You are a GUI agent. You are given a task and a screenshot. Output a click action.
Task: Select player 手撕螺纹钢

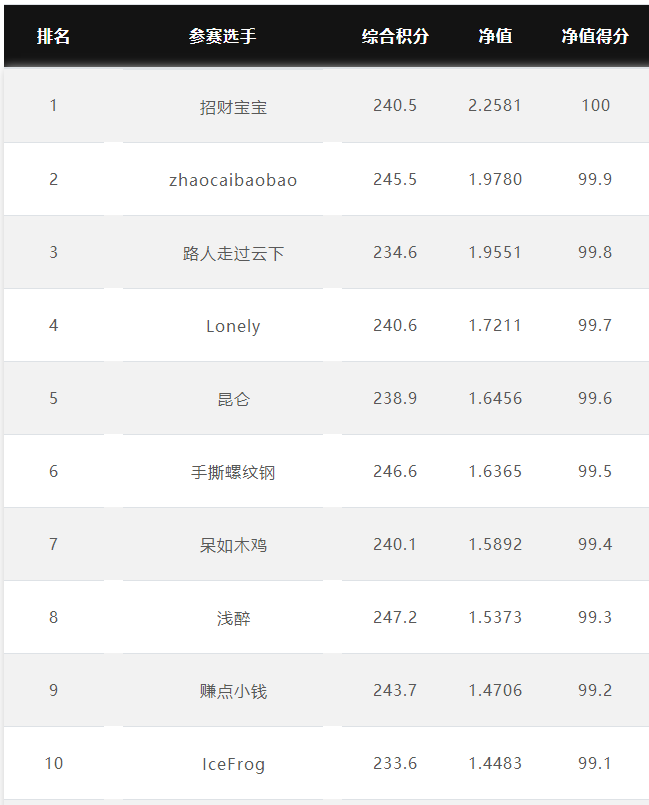(x=233, y=472)
